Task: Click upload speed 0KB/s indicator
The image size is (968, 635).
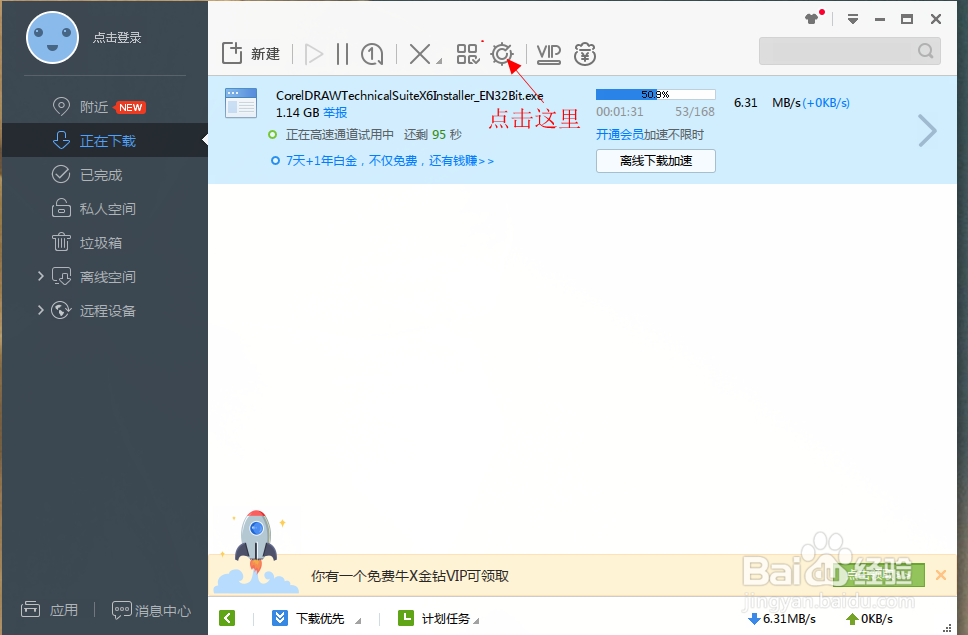Action: 869,618
